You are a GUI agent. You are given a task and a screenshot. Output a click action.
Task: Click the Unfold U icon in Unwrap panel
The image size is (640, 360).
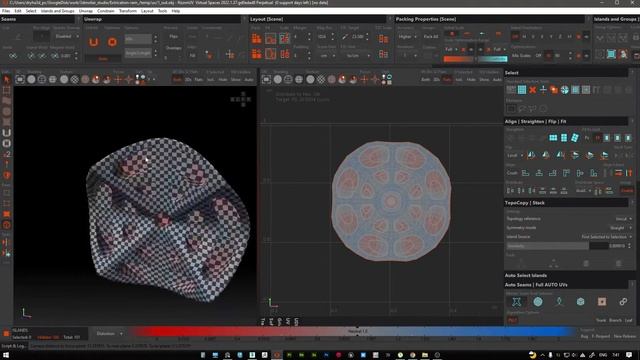point(93,42)
